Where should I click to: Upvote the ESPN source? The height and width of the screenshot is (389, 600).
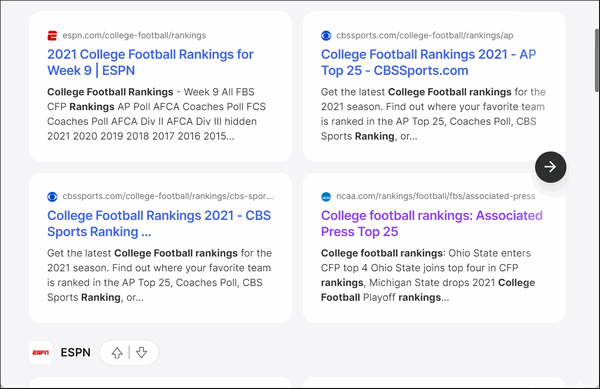click(x=117, y=353)
